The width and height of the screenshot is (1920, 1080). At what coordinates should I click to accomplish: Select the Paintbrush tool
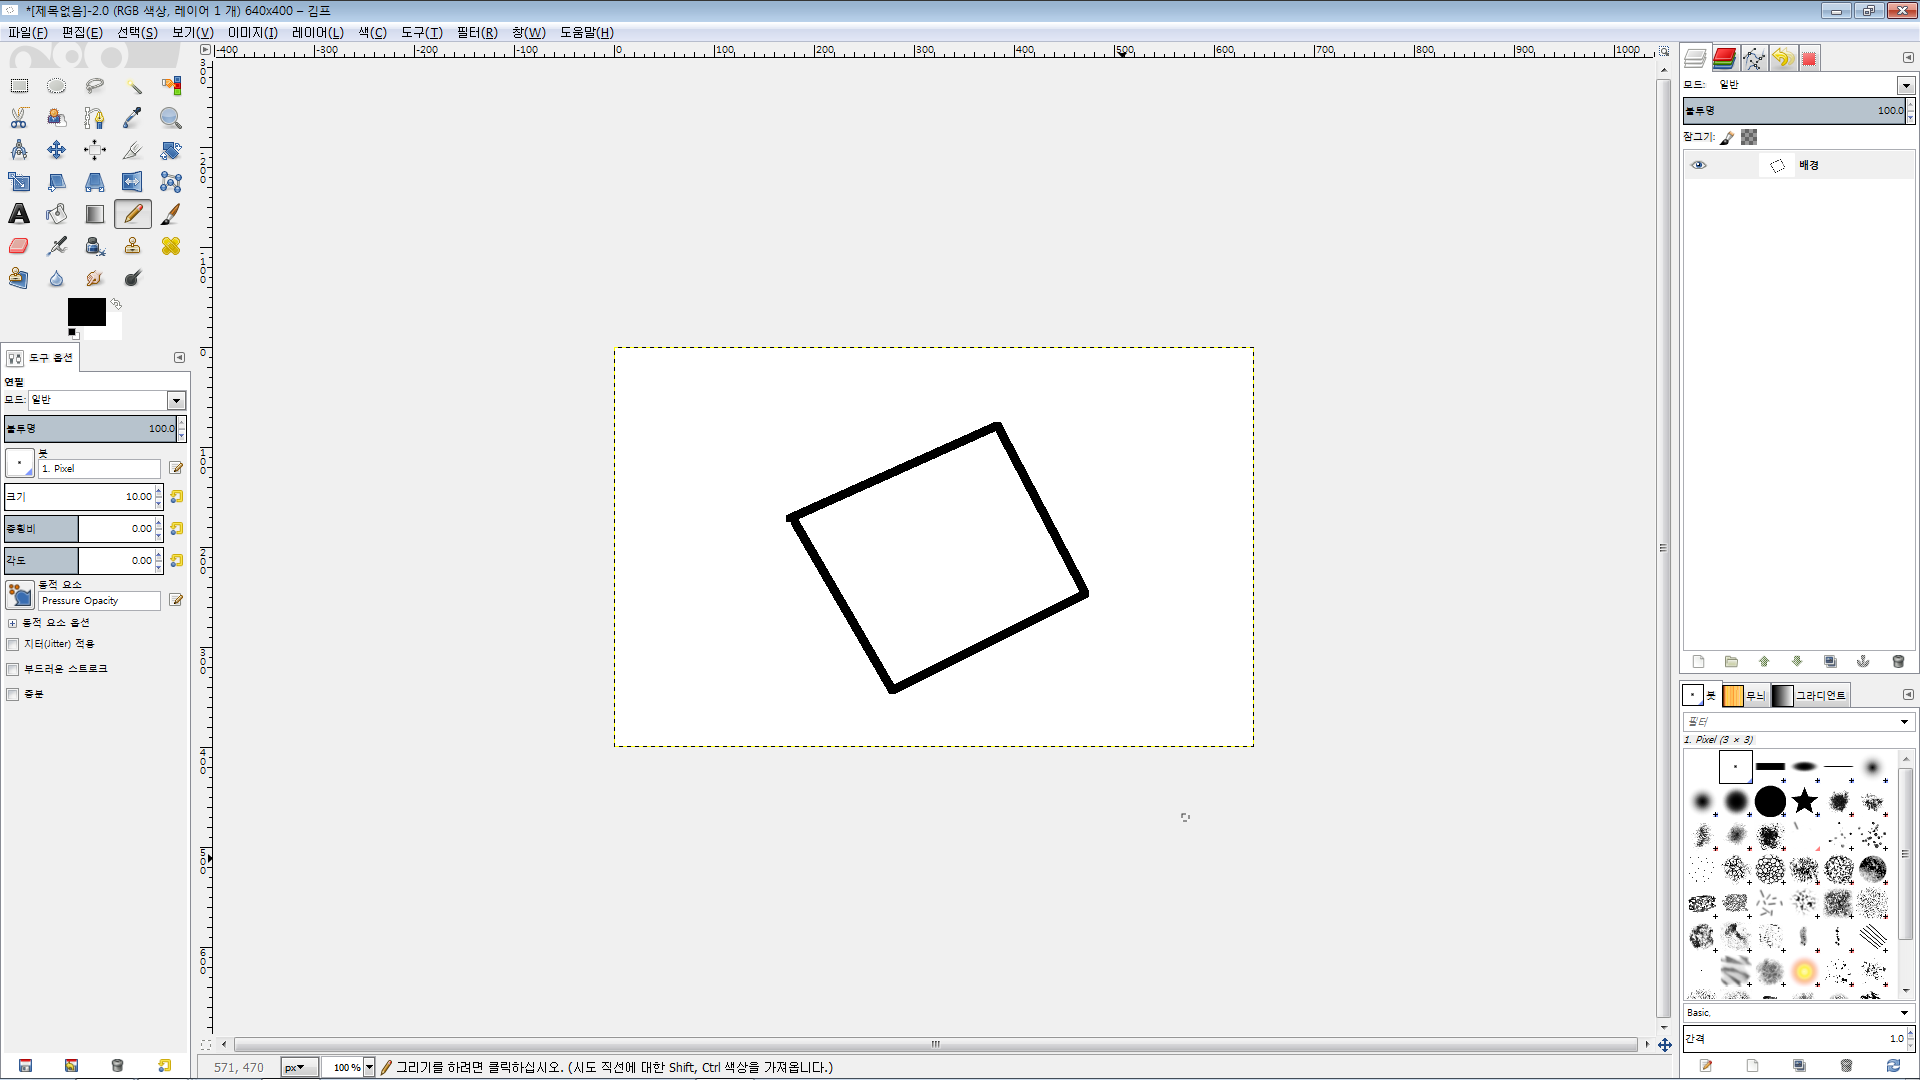[171, 214]
